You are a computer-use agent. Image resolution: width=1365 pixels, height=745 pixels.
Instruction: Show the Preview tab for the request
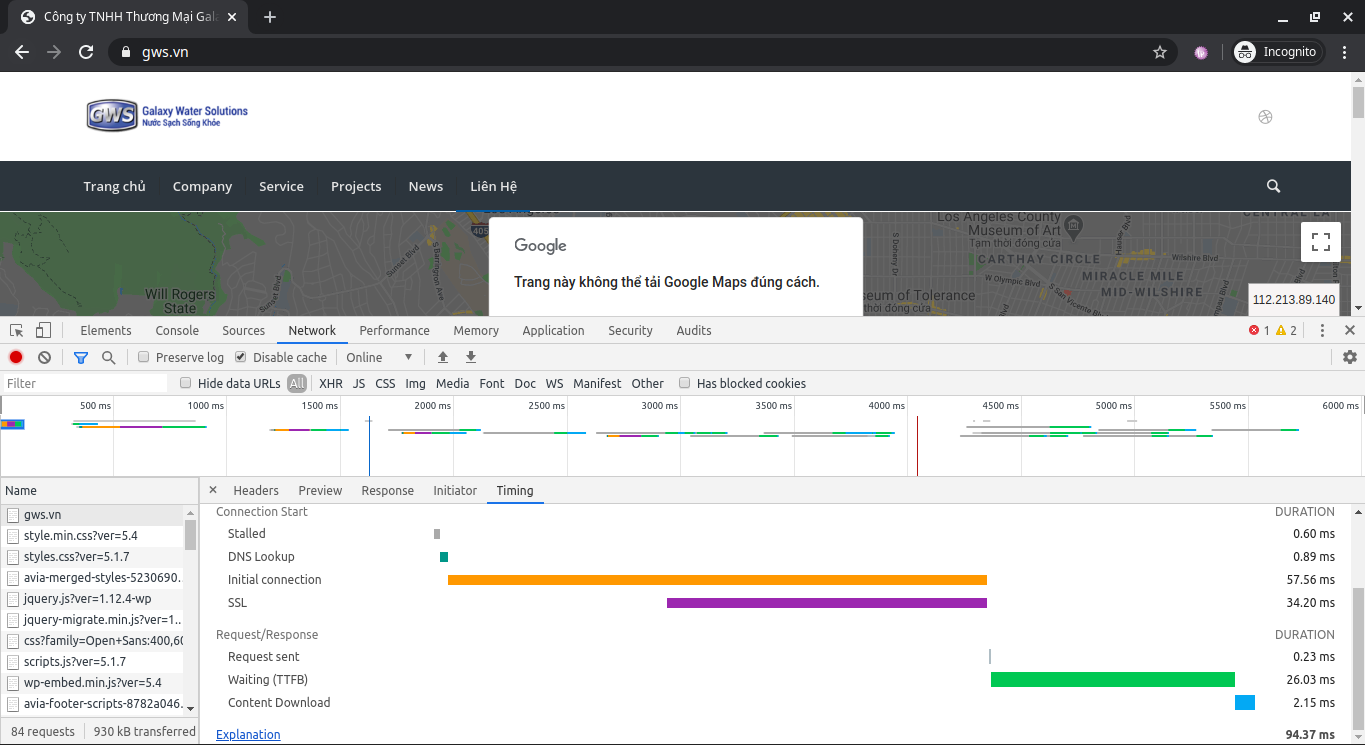click(x=320, y=490)
